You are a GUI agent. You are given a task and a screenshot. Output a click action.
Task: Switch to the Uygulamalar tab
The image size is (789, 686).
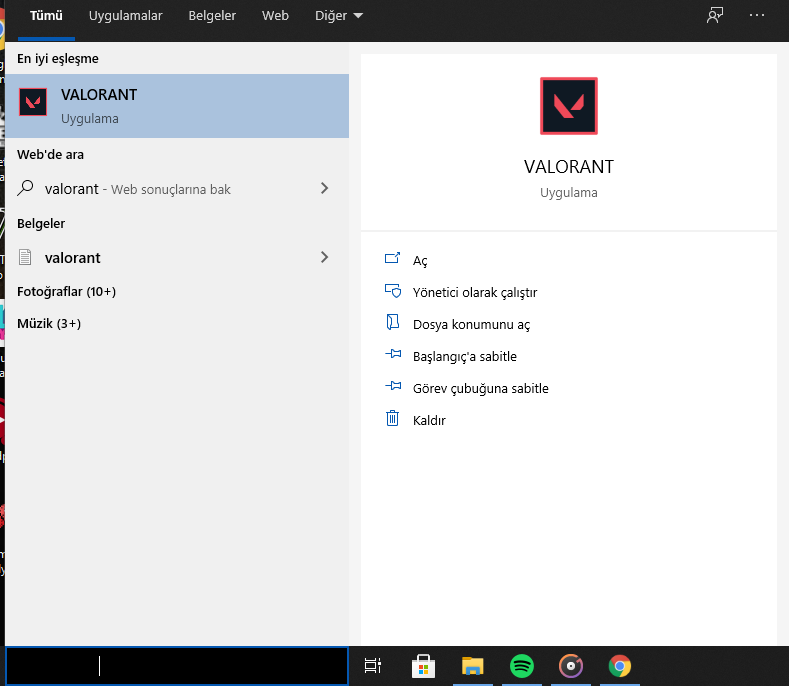pyautogui.click(x=125, y=16)
